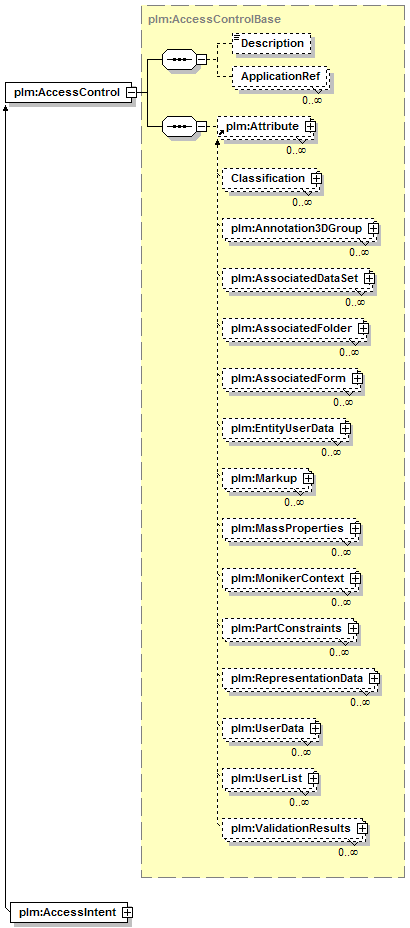
Task: Select the lower sequence octagon icon
Action: (178, 127)
